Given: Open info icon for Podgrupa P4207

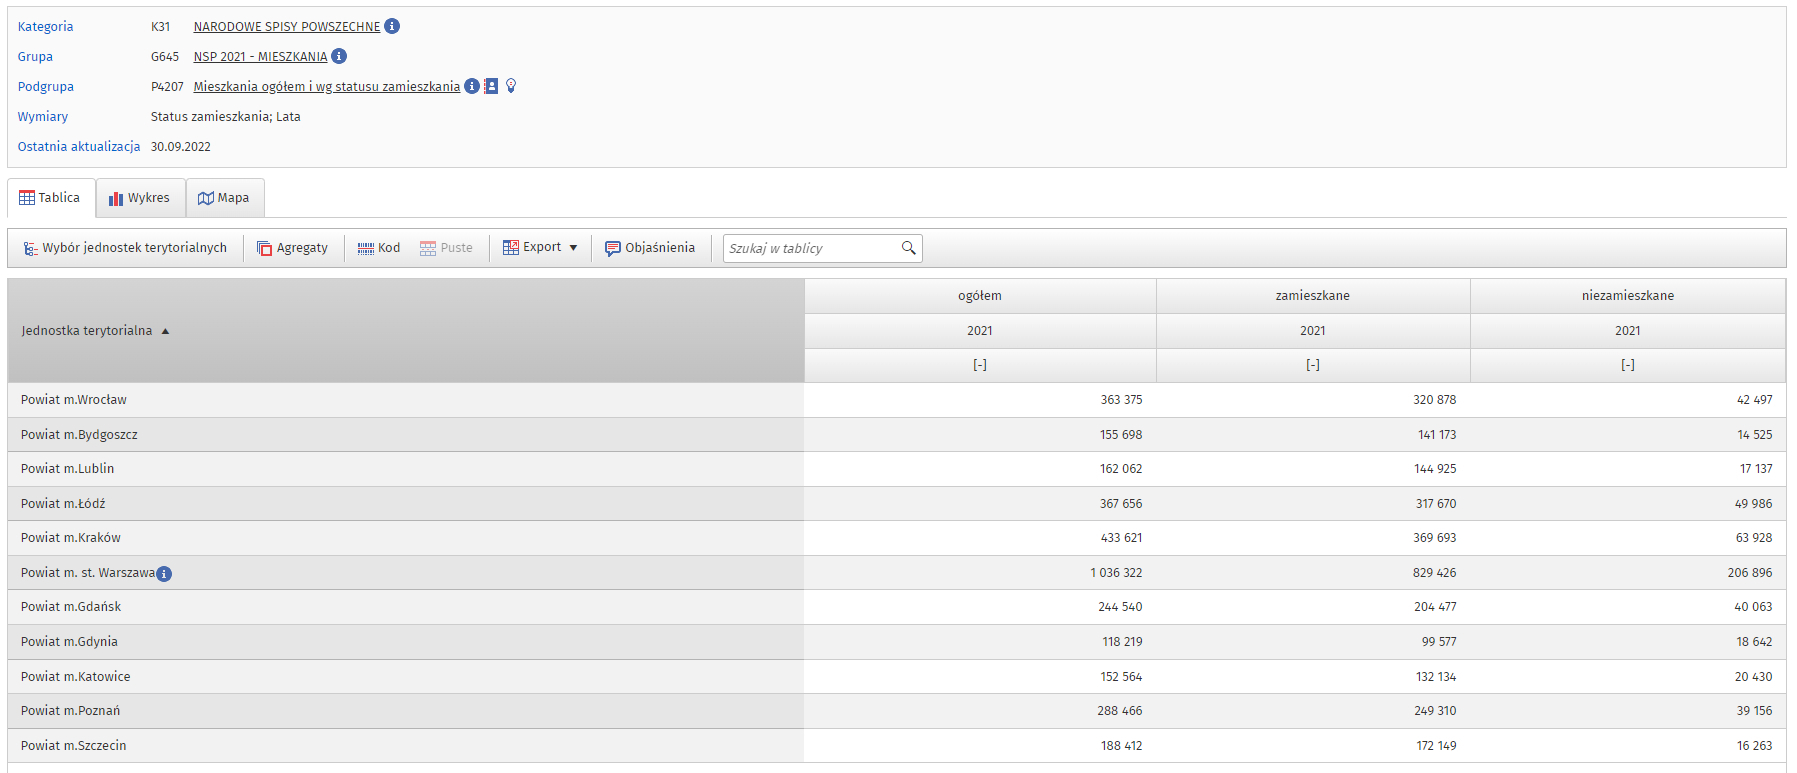Looking at the screenshot, I should point(472,86).
